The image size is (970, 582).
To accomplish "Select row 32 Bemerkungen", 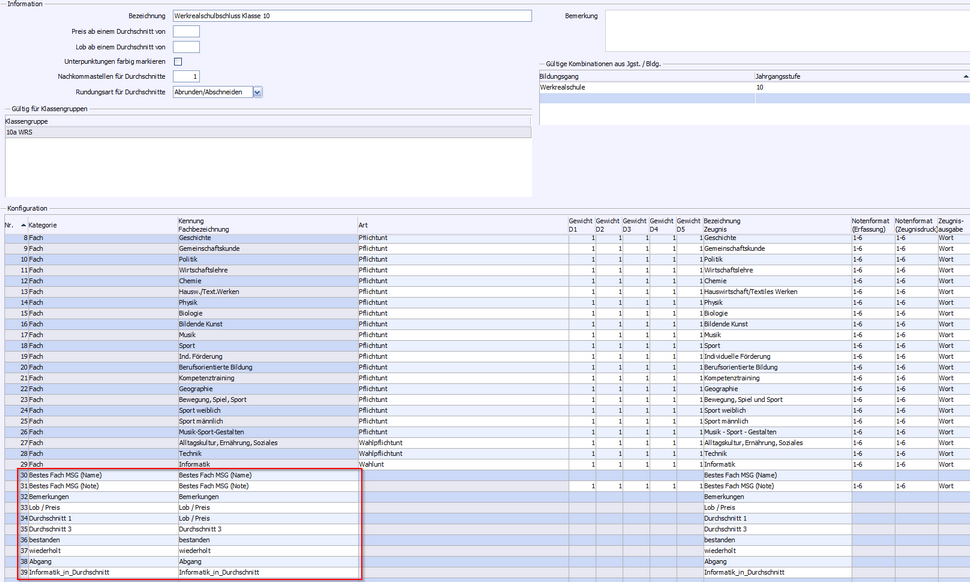I will (x=100, y=497).
